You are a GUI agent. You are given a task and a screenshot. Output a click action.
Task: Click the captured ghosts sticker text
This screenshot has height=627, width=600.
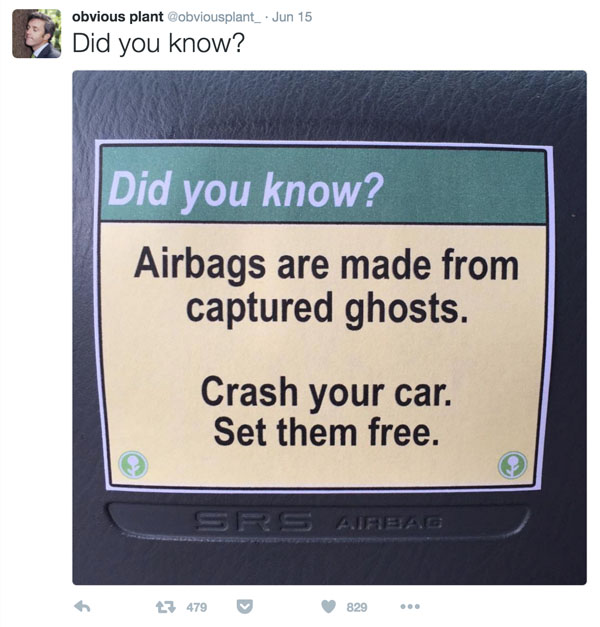point(327,309)
